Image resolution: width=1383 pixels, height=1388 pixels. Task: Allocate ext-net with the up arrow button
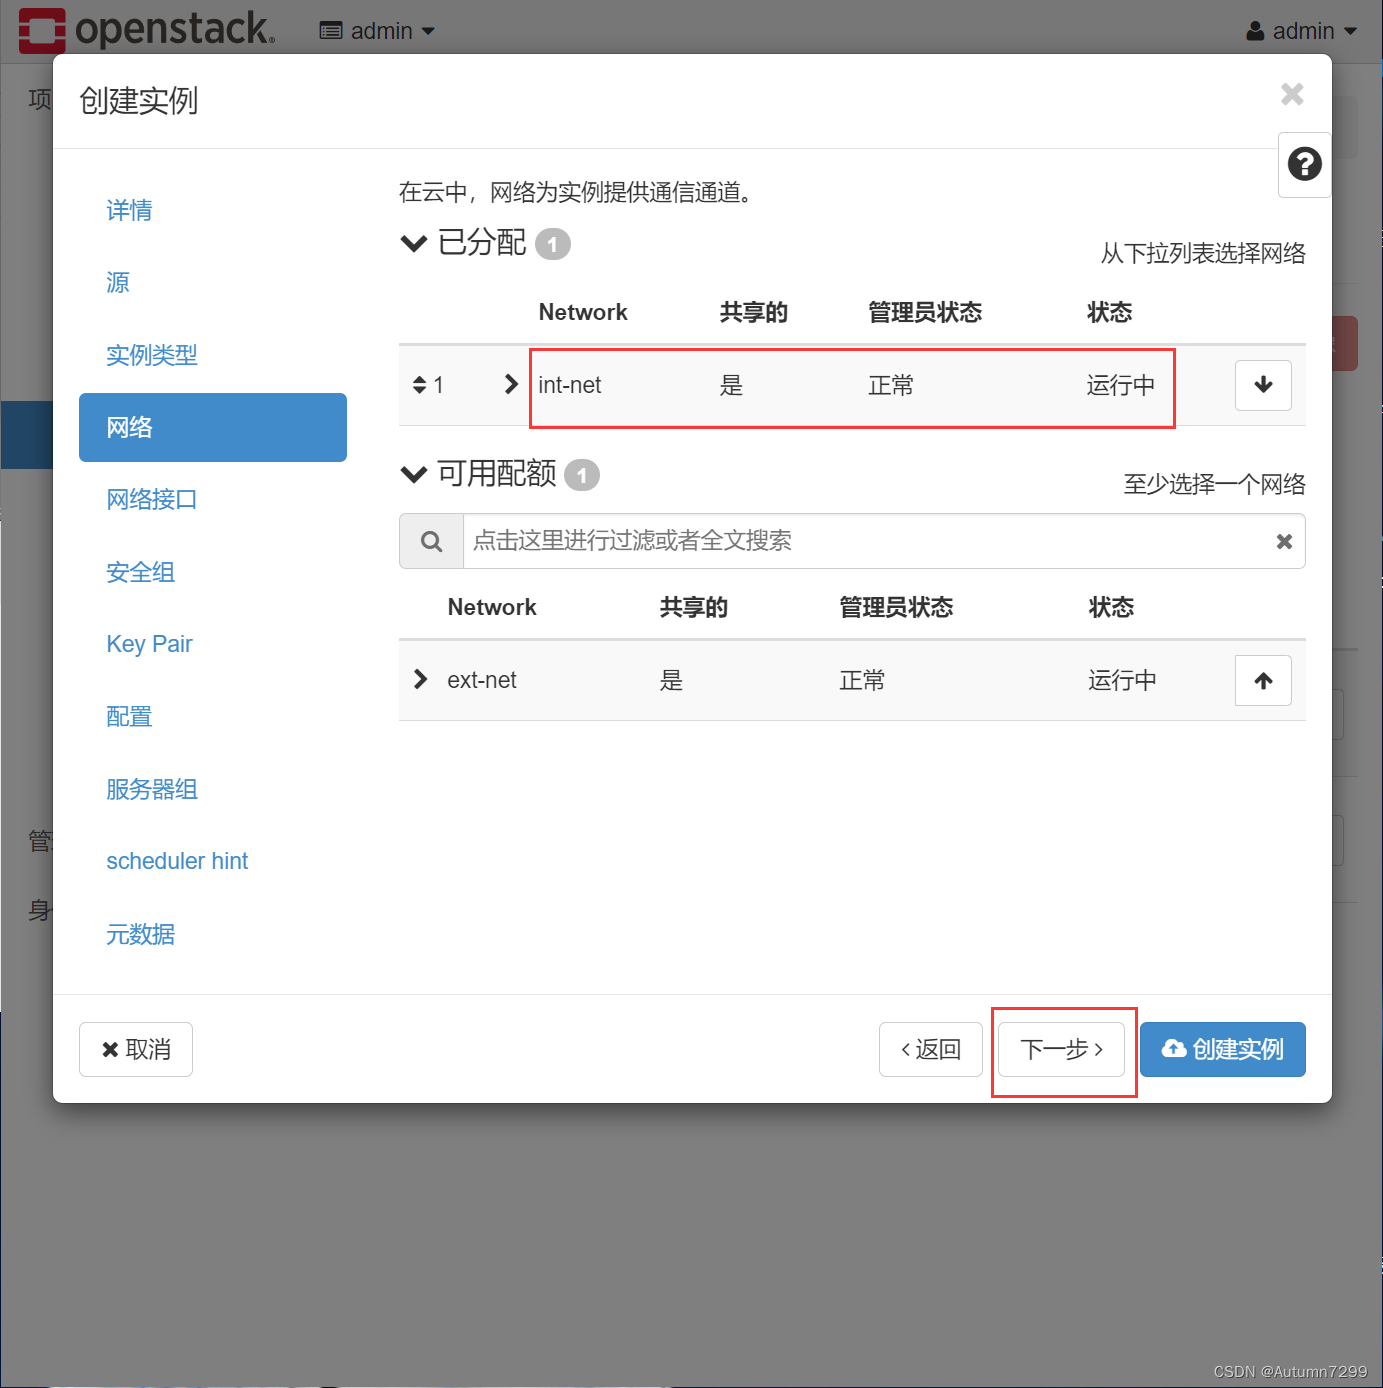click(x=1263, y=681)
